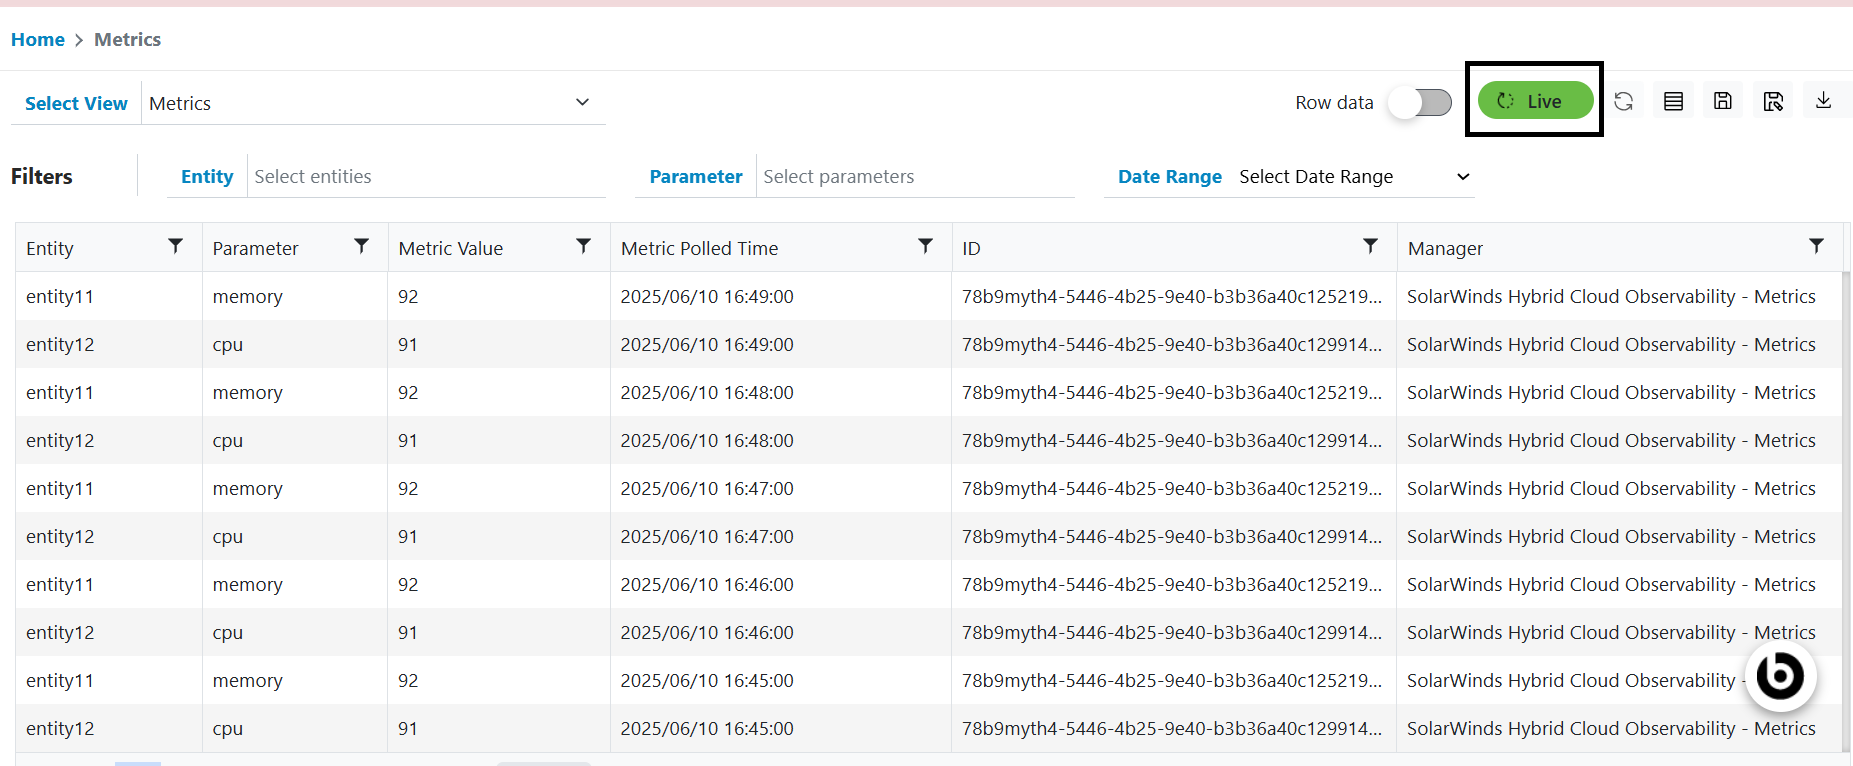1853x766 pixels.
Task: Open filter on Entity column header
Action: tap(176, 246)
